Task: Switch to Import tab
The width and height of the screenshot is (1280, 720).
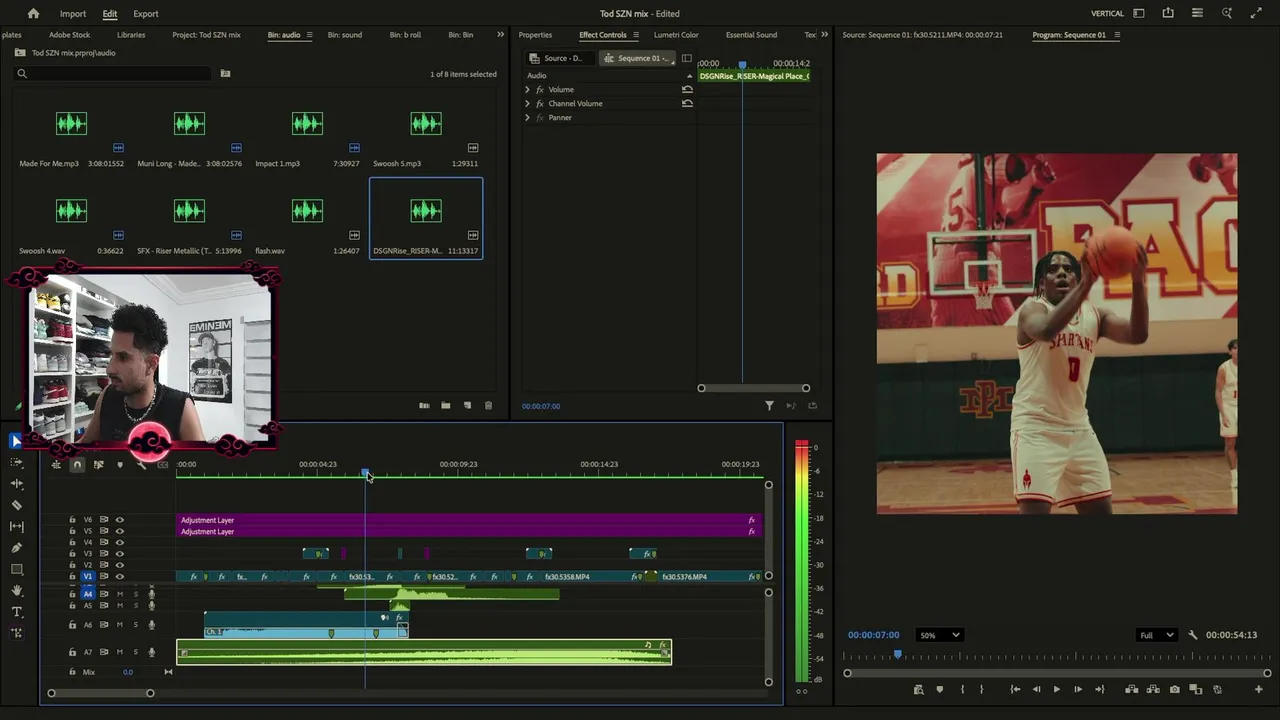Action: pos(72,14)
